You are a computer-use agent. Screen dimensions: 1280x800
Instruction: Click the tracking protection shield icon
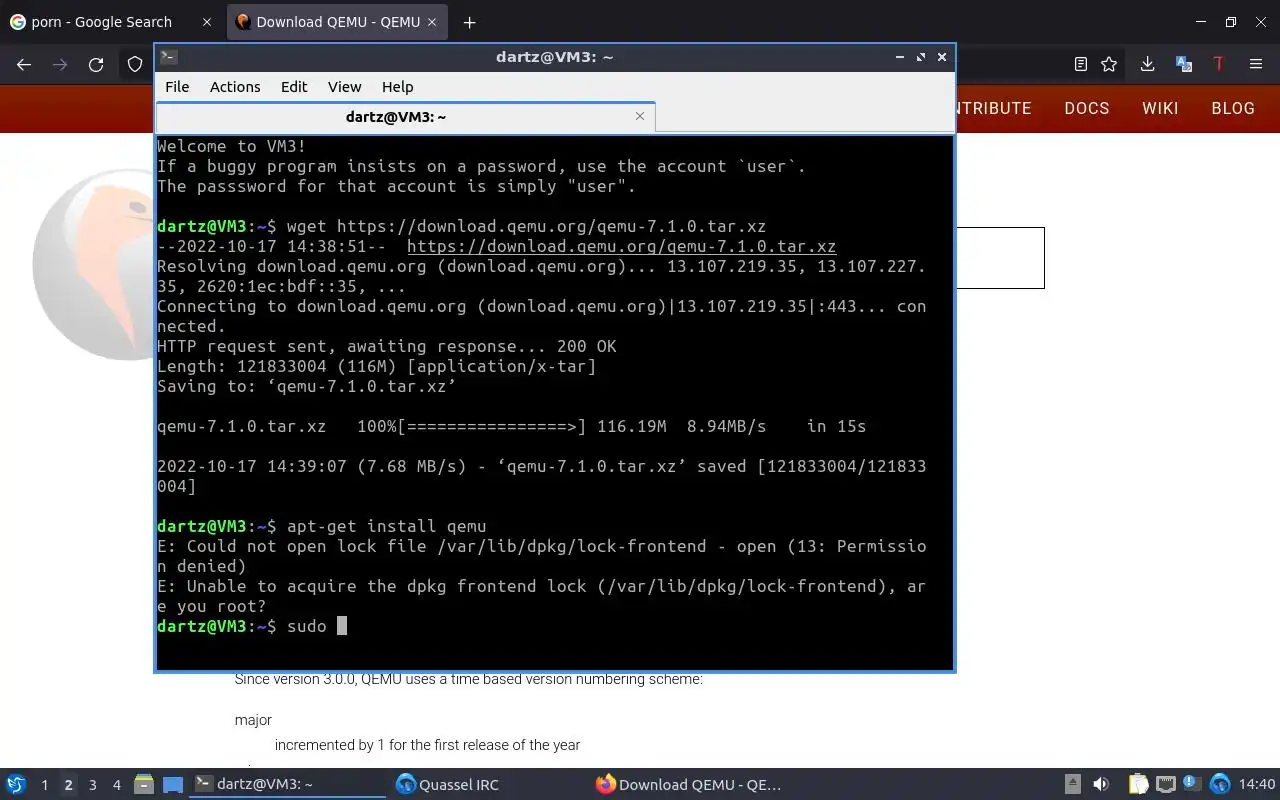pyautogui.click(x=135, y=64)
